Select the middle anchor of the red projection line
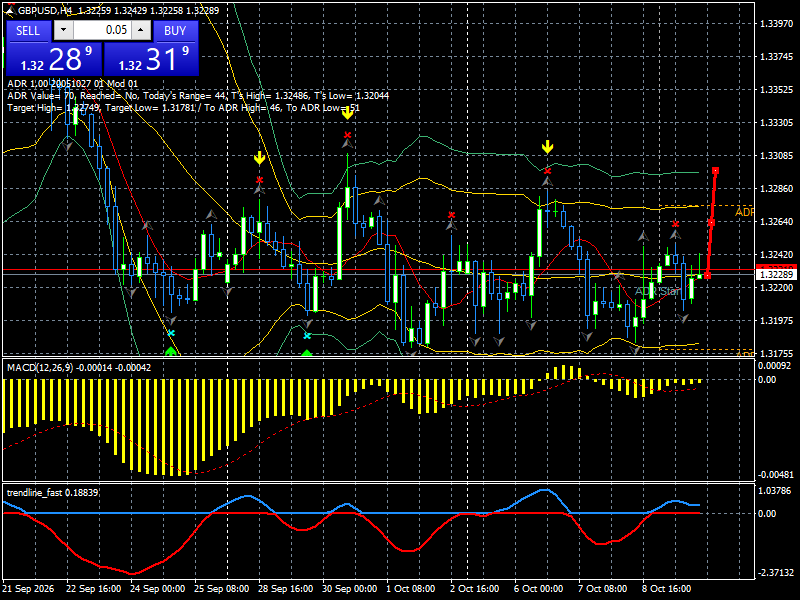This screenshot has height=600, width=800. [711, 222]
